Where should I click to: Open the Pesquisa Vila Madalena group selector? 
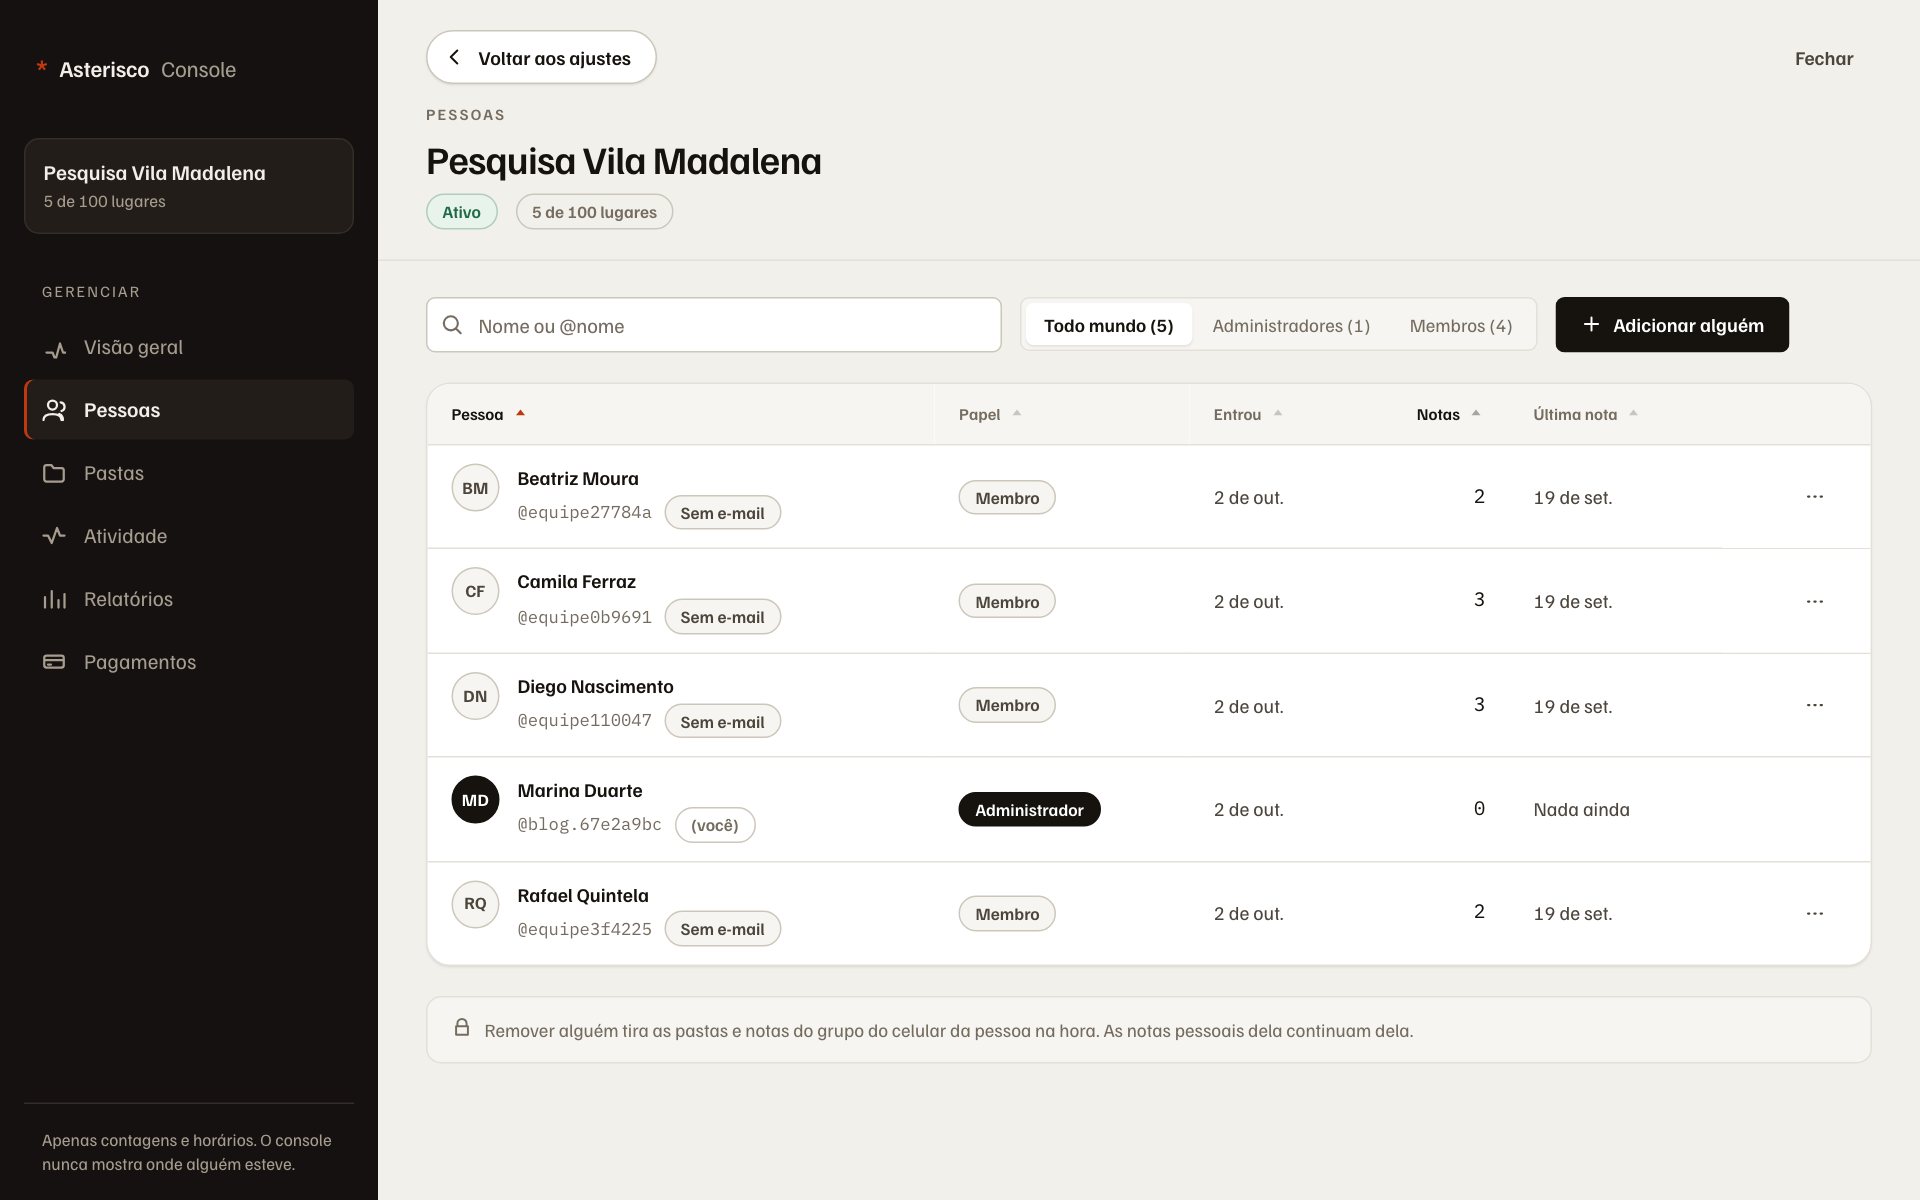tap(189, 186)
